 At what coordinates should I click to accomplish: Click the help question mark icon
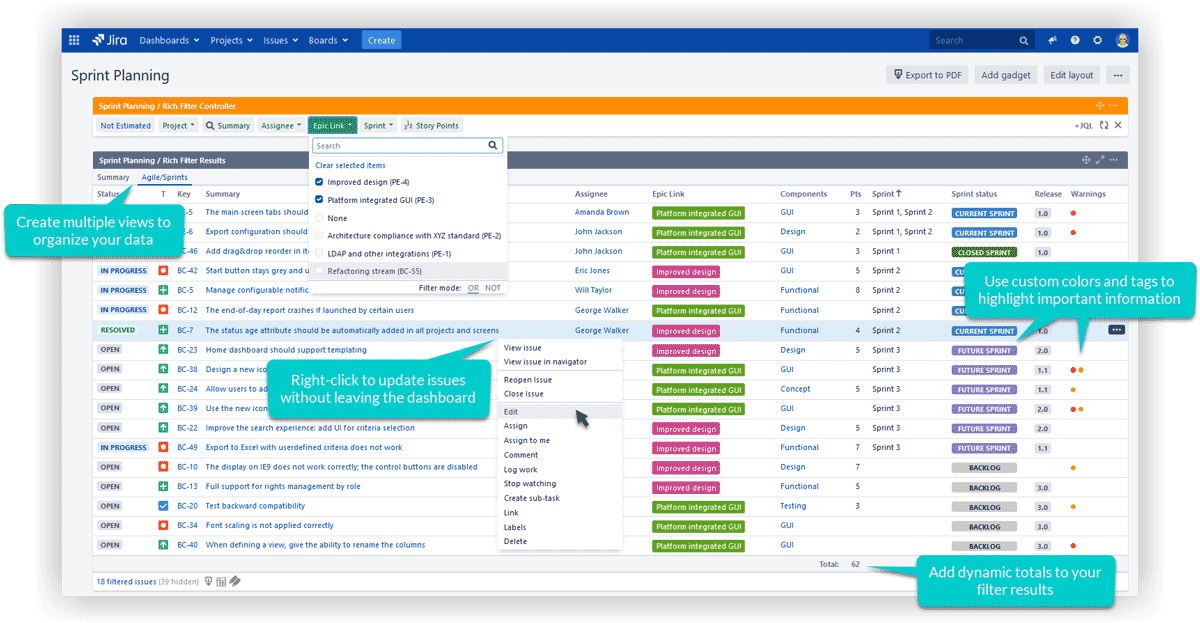pos(1075,41)
